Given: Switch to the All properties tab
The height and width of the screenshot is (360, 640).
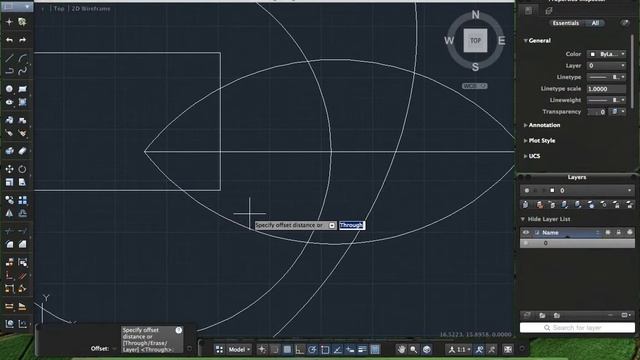Looking at the screenshot, I should coord(595,23).
